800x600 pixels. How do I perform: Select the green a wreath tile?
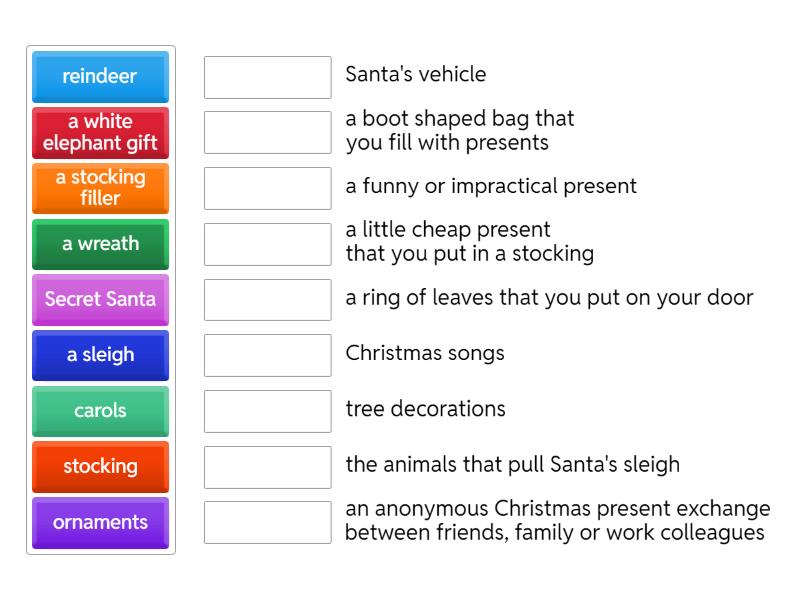(x=100, y=244)
